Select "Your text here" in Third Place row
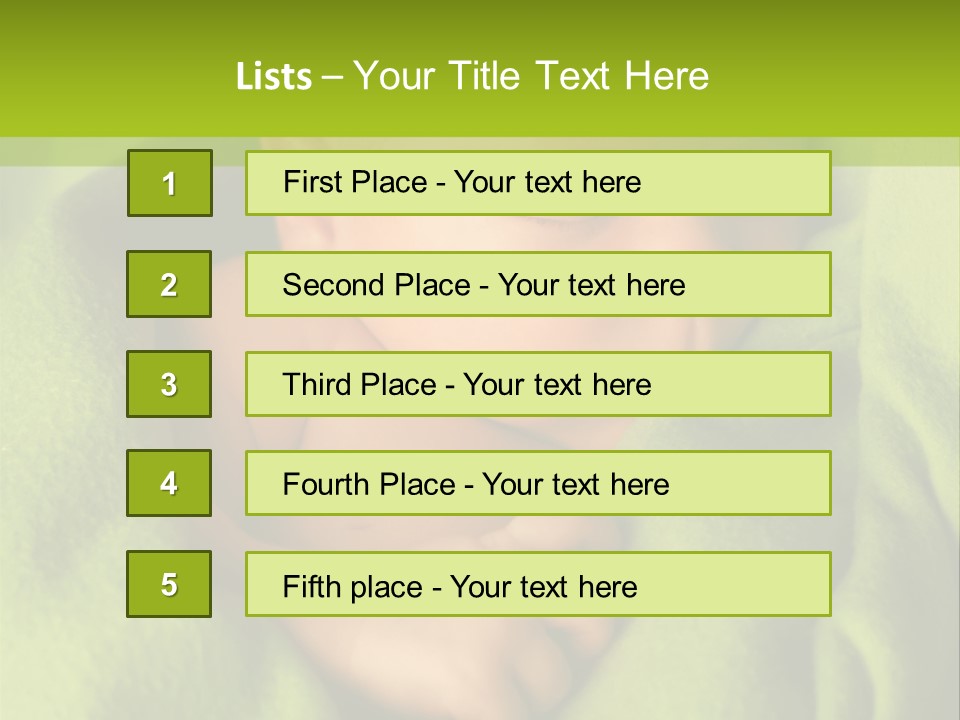The height and width of the screenshot is (720, 960). (x=557, y=385)
